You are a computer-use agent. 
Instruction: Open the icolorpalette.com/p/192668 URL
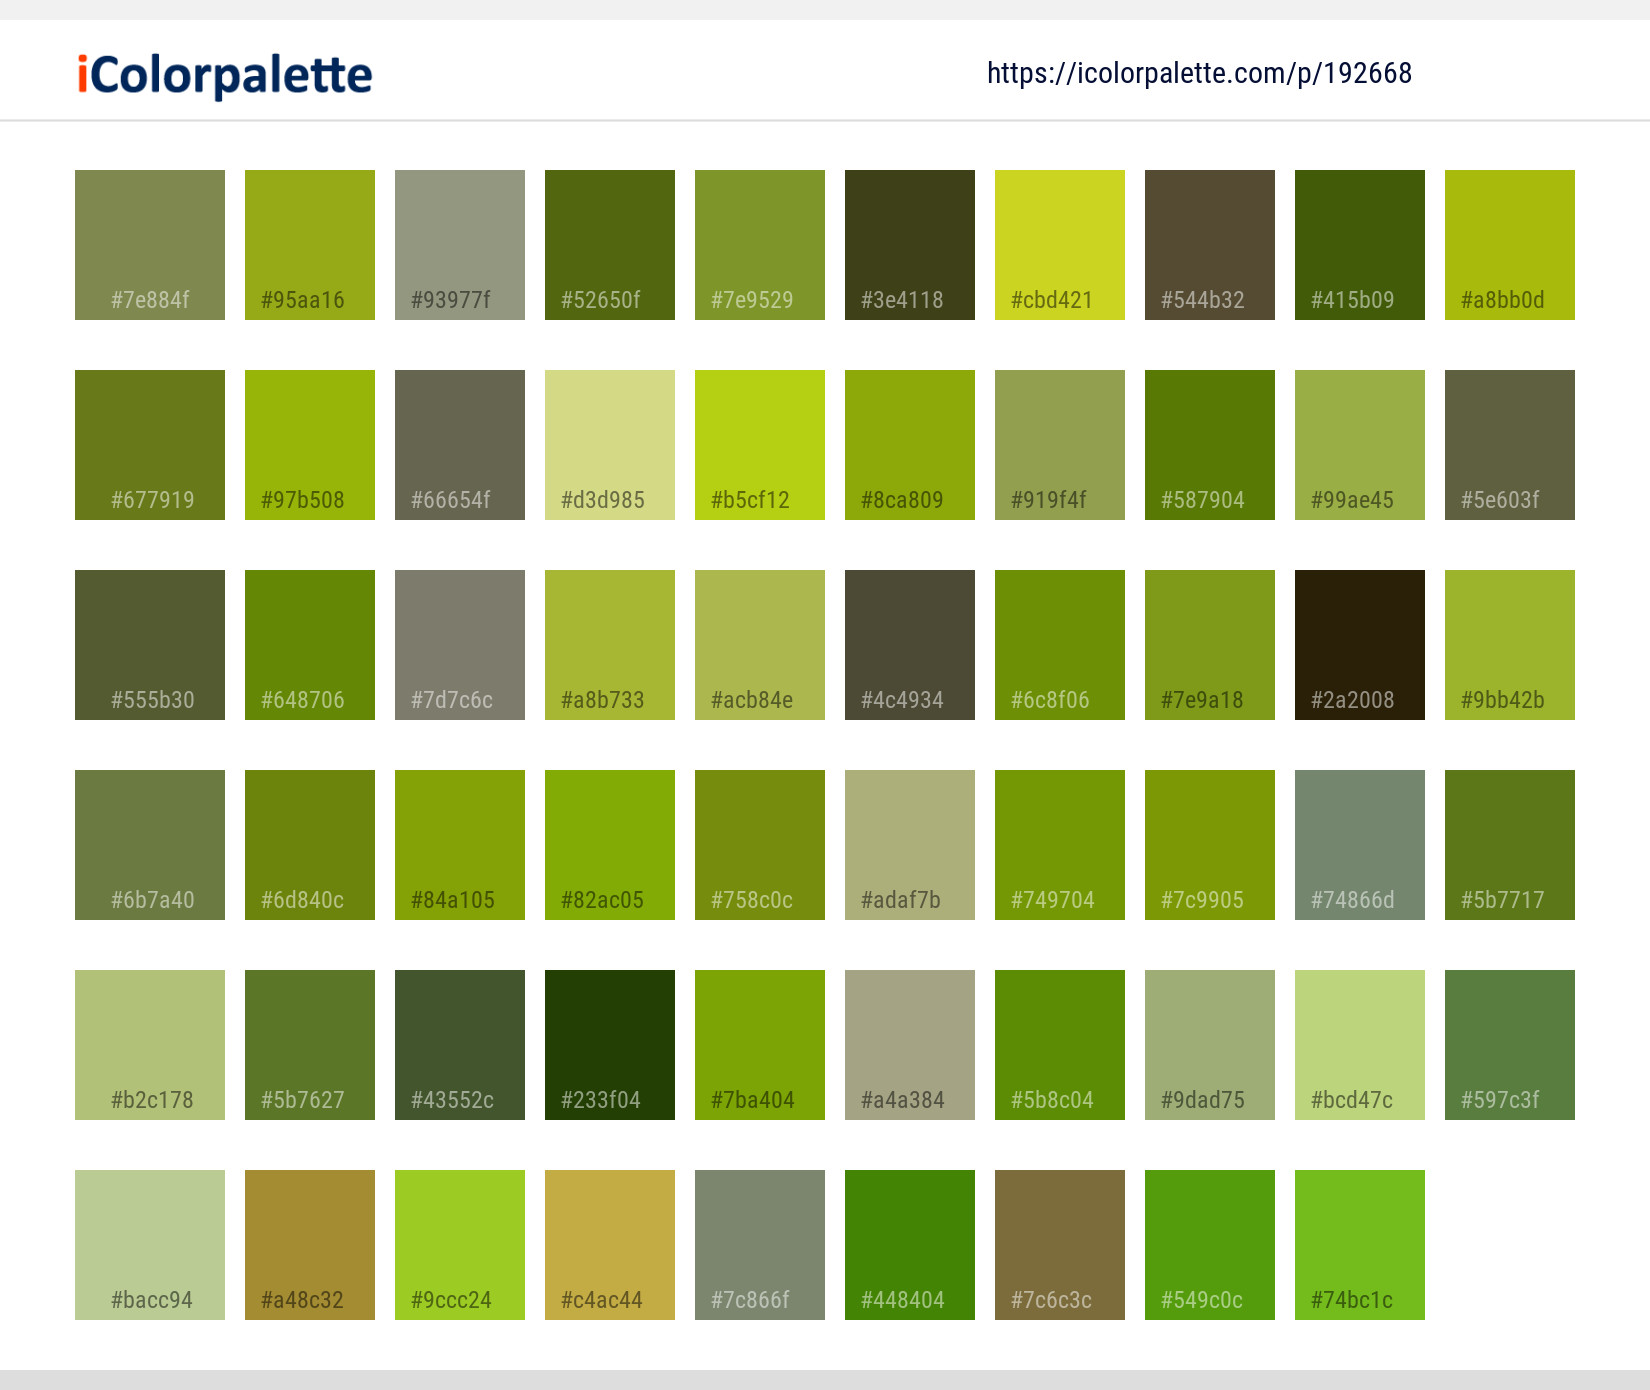[1199, 73]
